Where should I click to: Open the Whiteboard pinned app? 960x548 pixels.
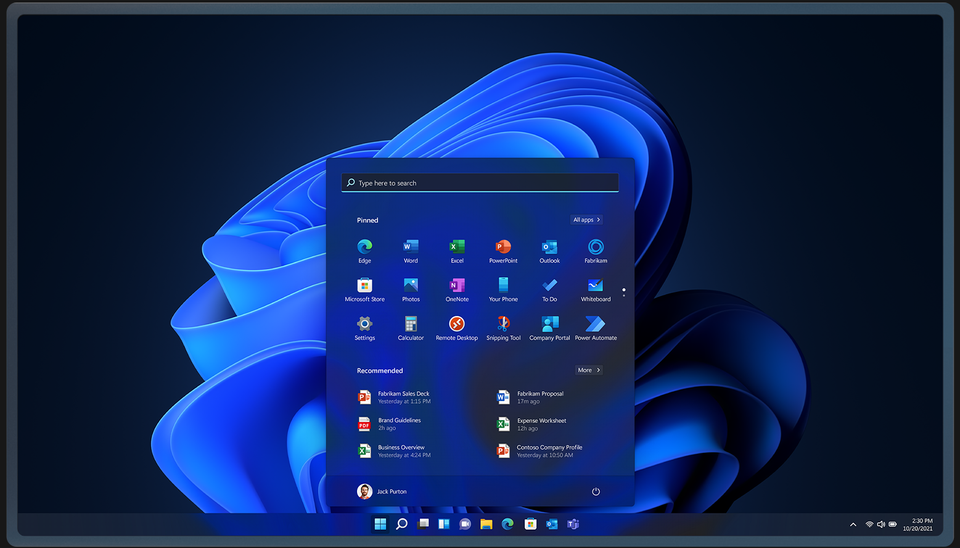[x=595, y=286]
